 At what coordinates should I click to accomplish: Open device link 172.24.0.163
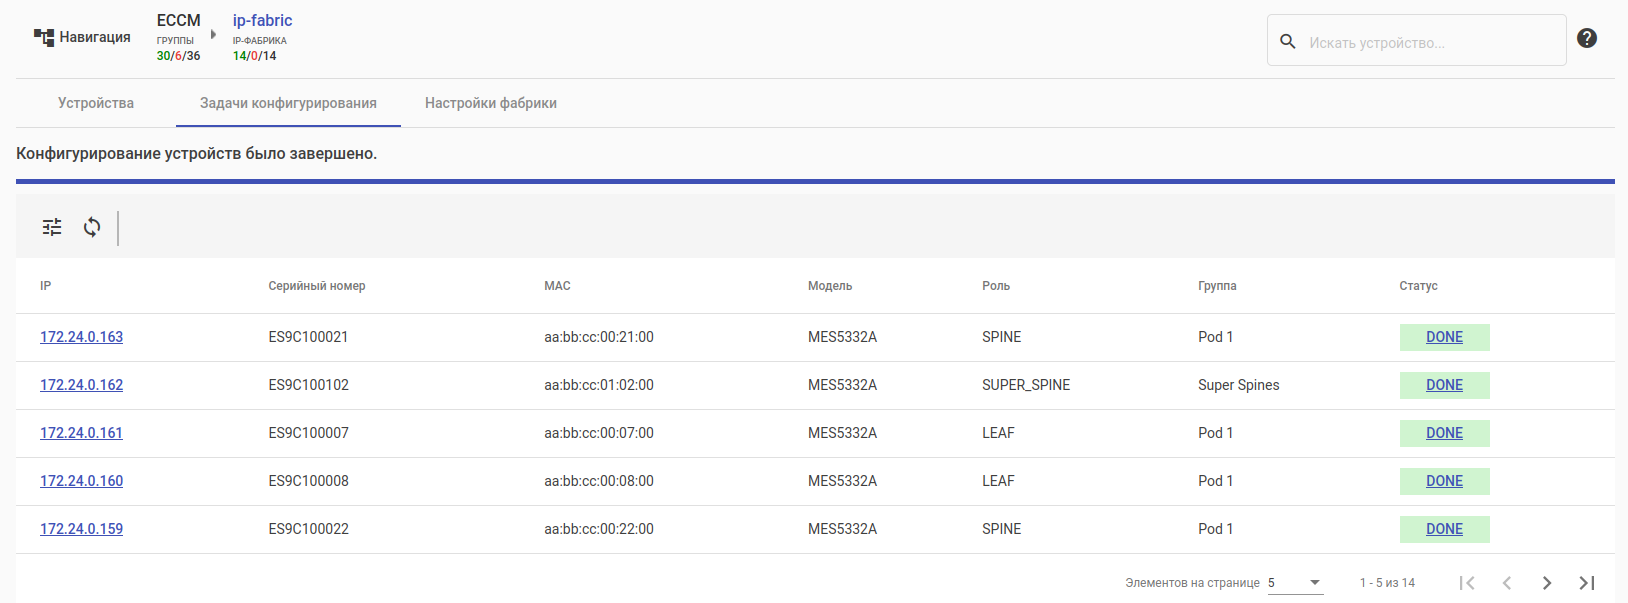(x=81, y=337)
